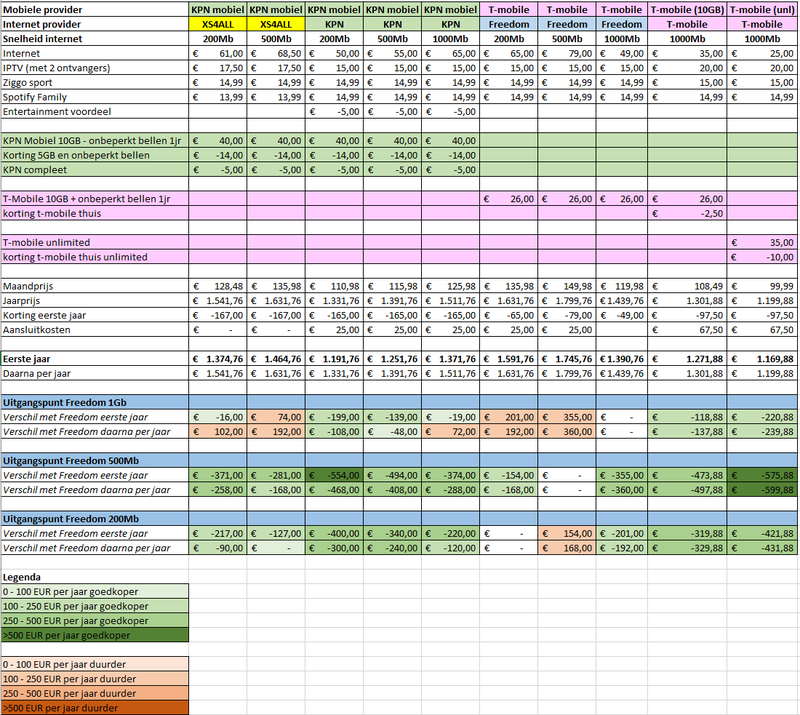
Task: Click the 'Aansluitkosten' row label
Action: [x=95, y=330]
